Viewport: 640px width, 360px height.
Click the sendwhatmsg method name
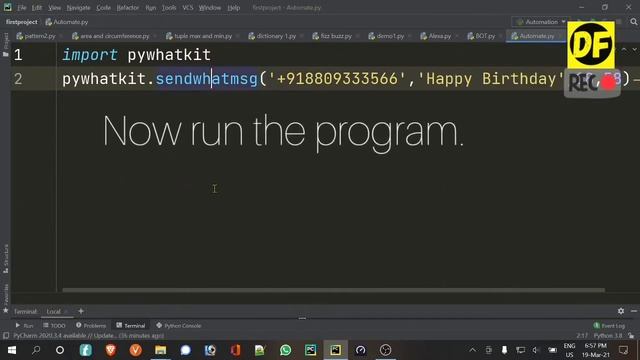(207, 79)
